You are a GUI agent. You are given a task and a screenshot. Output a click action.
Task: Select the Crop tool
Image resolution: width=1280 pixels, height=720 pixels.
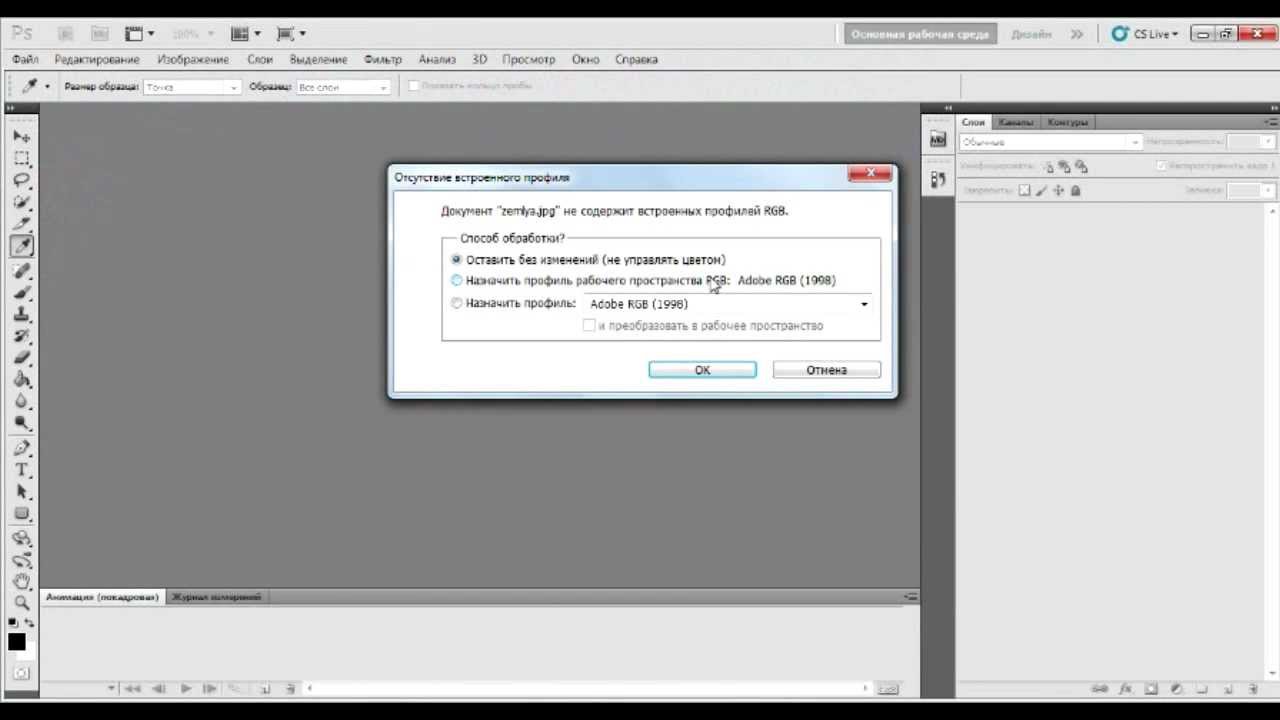pyautogui.click(x=21, y=224)
